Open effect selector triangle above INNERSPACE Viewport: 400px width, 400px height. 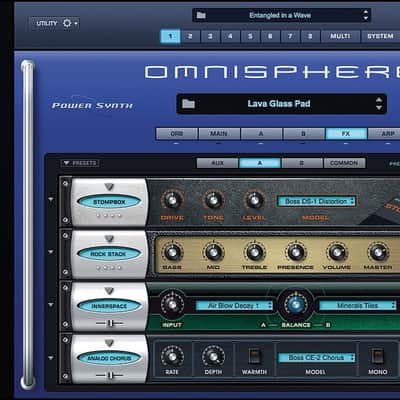point(109,291)
